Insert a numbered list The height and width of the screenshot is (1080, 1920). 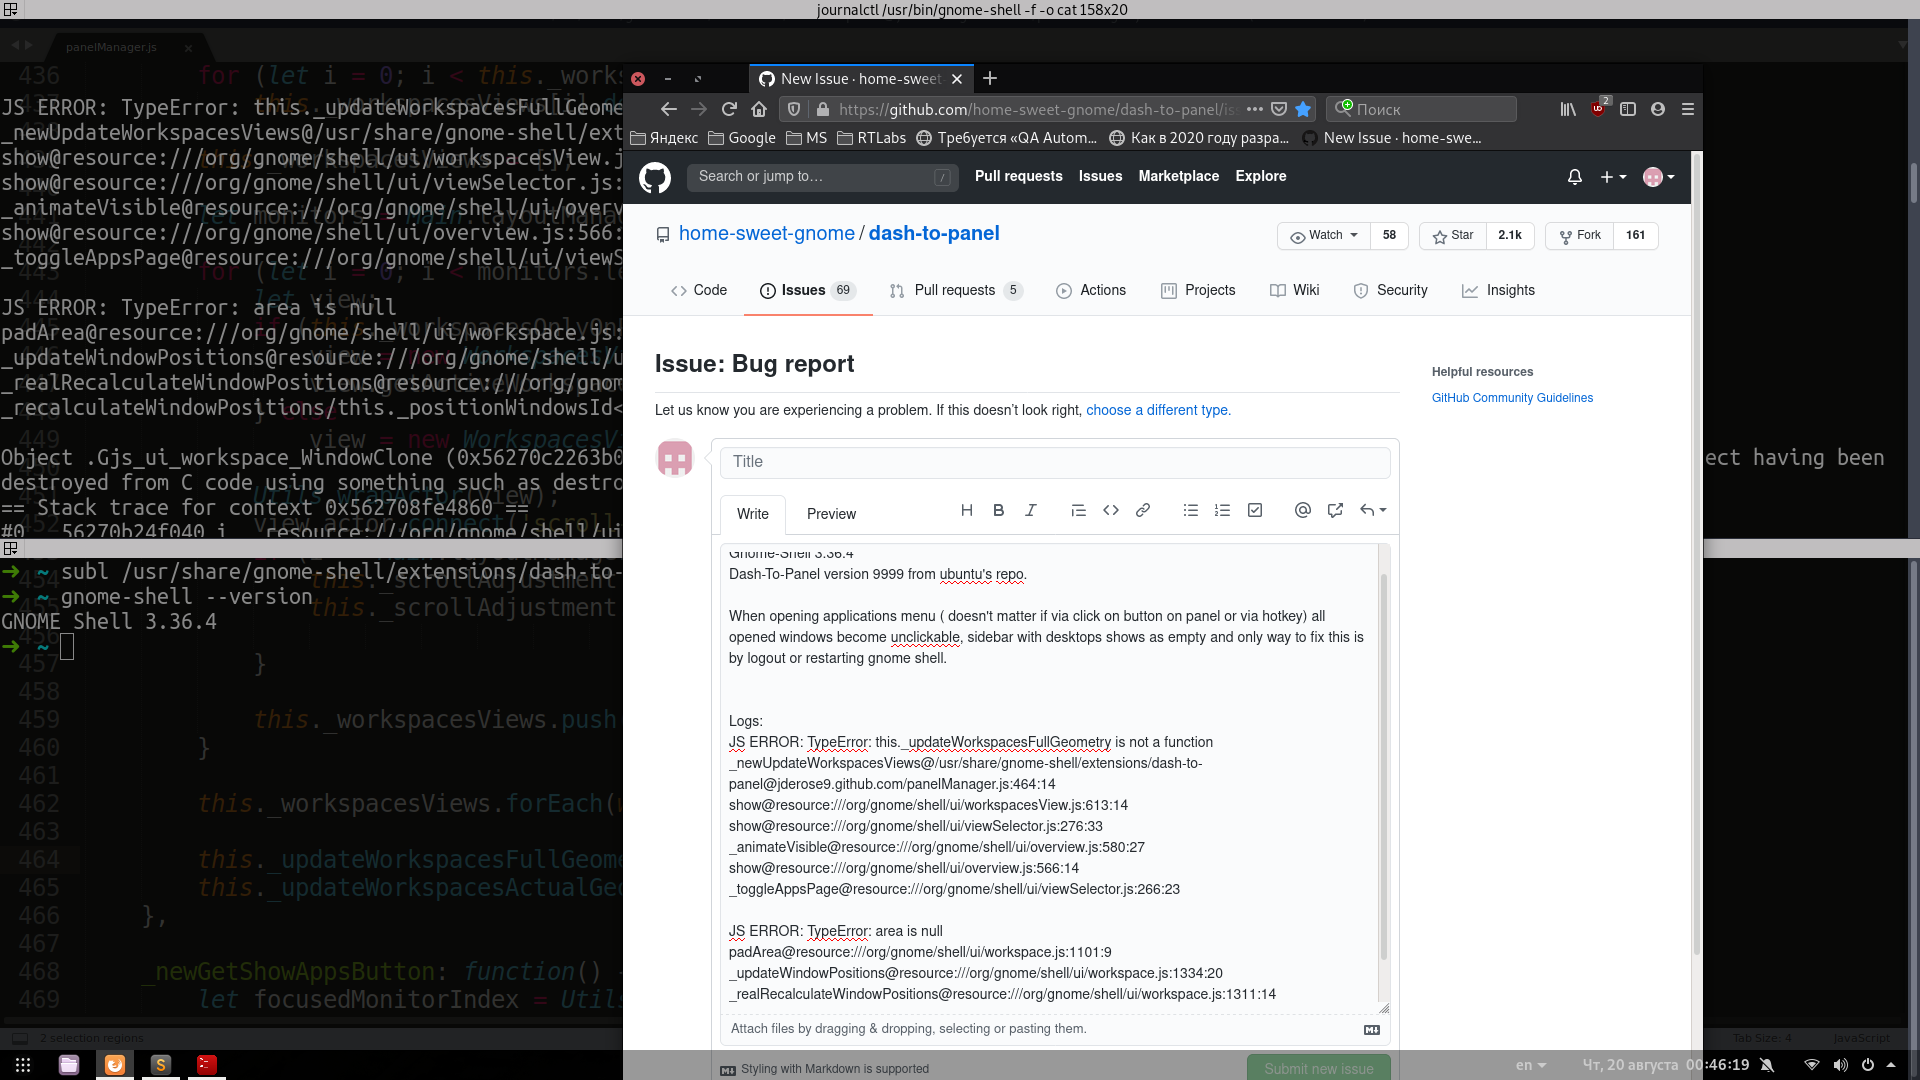click(1222, 510)
